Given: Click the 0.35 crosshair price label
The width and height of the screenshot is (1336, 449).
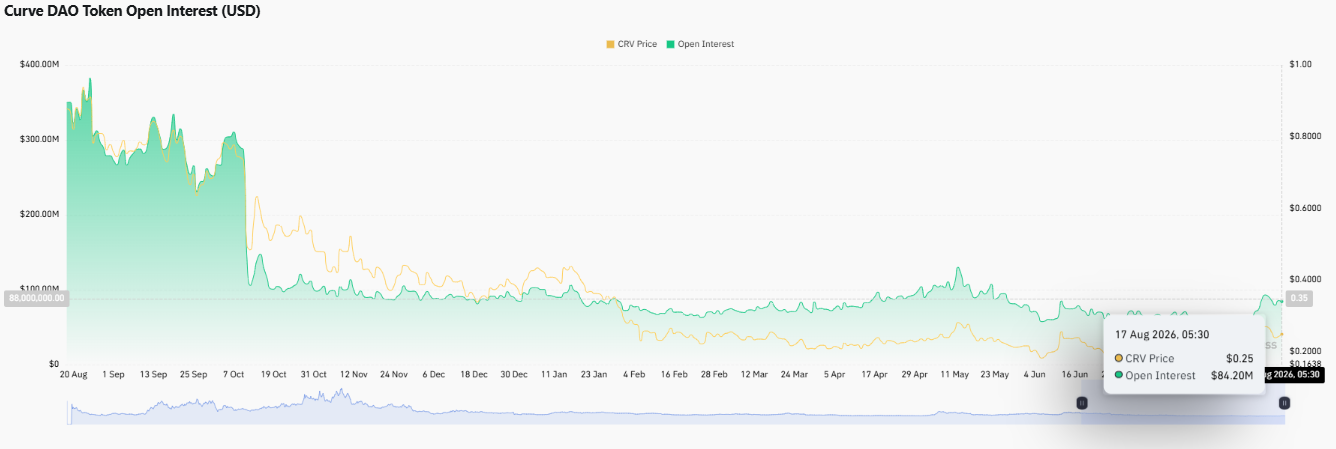Looking at the screenshot, I should (1301, 298).
